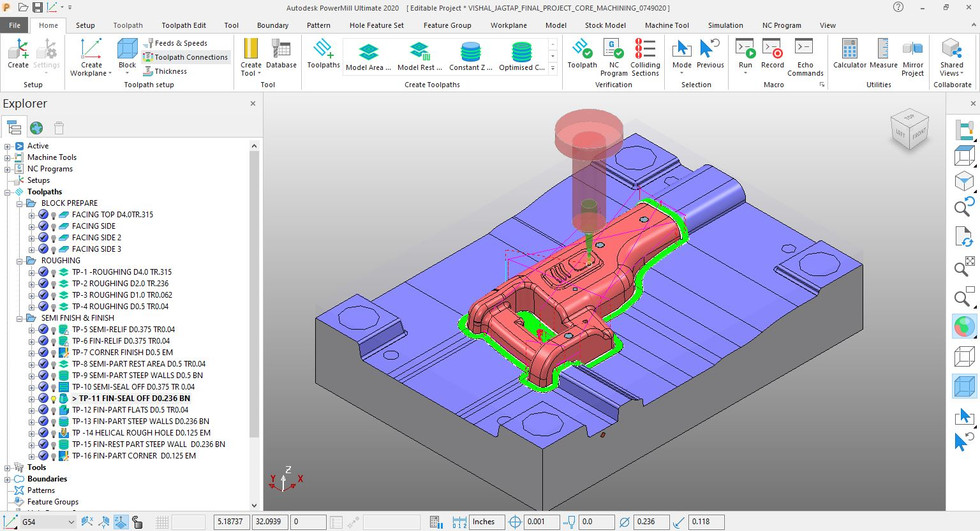This screenshot has height=531, width=980.
Task: Collapse the ROUGHING folder
Action: click(20, 261)
